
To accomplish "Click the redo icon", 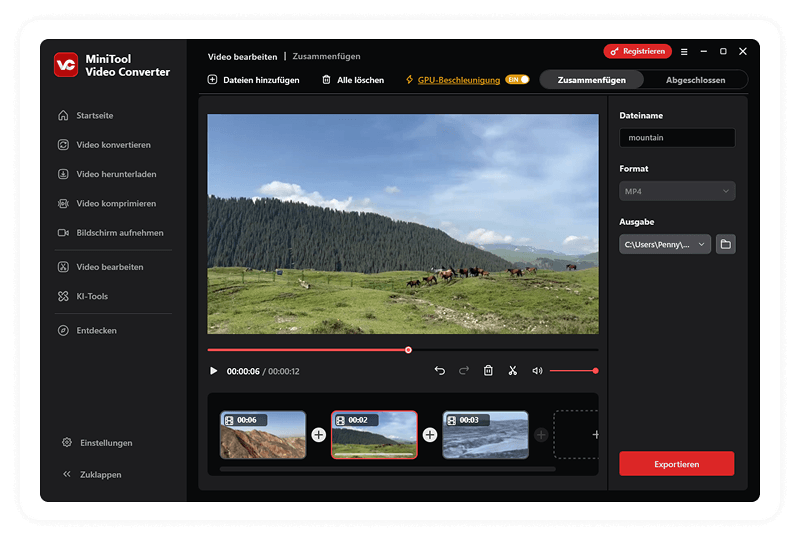I will point(464,371).
